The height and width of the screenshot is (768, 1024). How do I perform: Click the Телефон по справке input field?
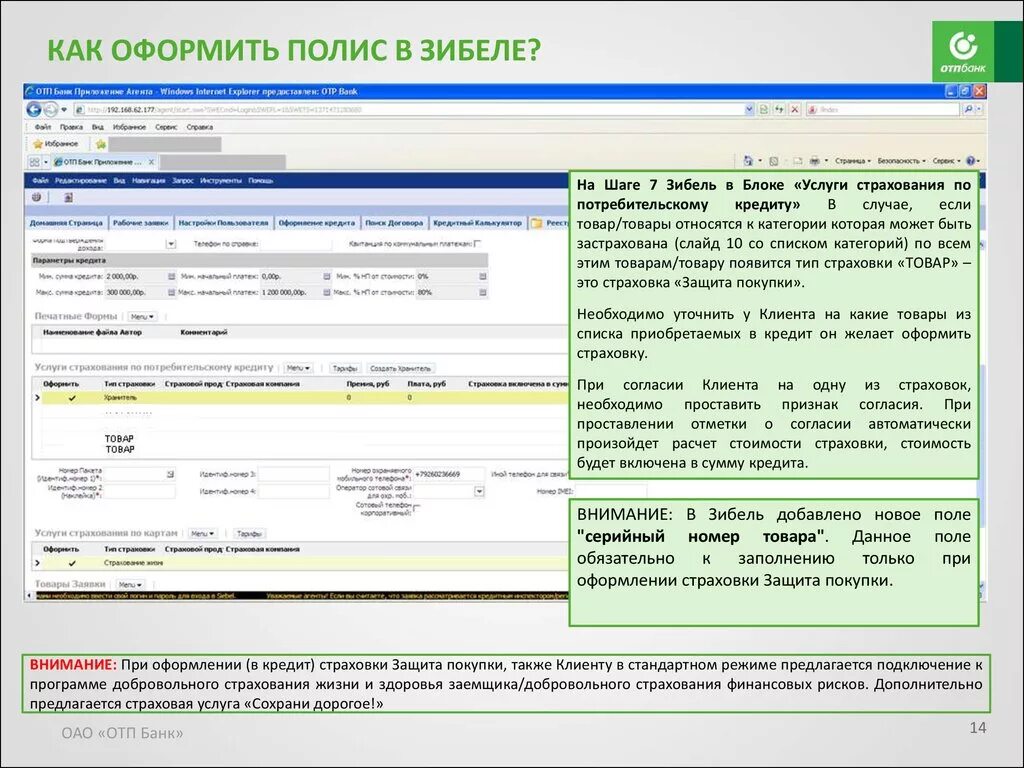point(296,244)
